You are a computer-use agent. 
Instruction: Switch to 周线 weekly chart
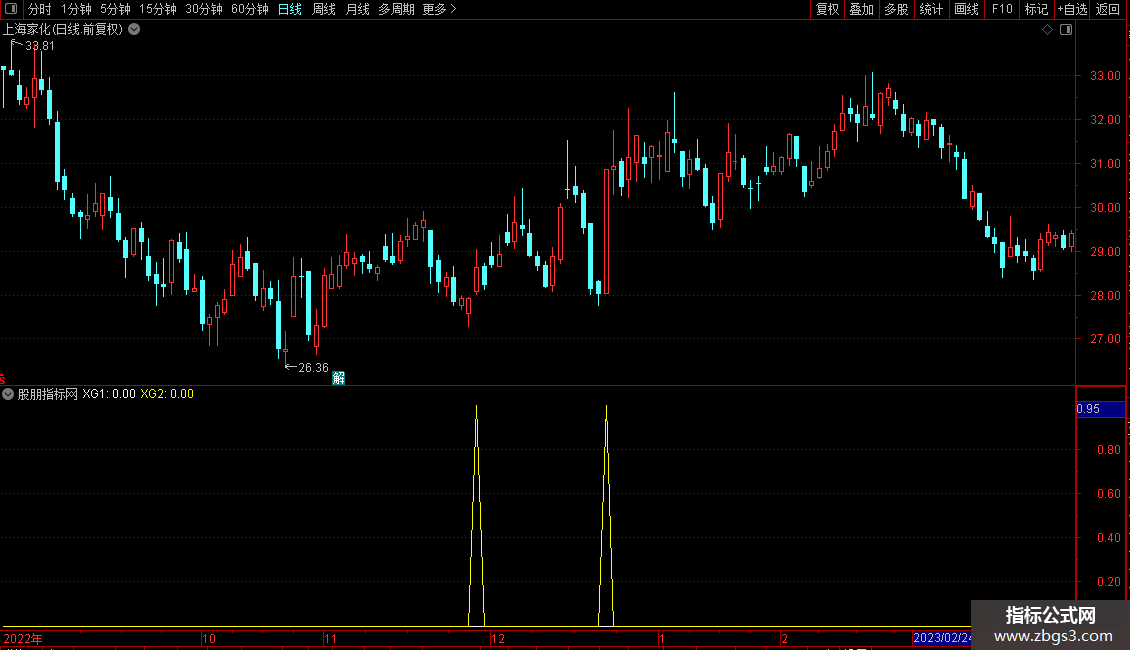(x=324, y=9)
